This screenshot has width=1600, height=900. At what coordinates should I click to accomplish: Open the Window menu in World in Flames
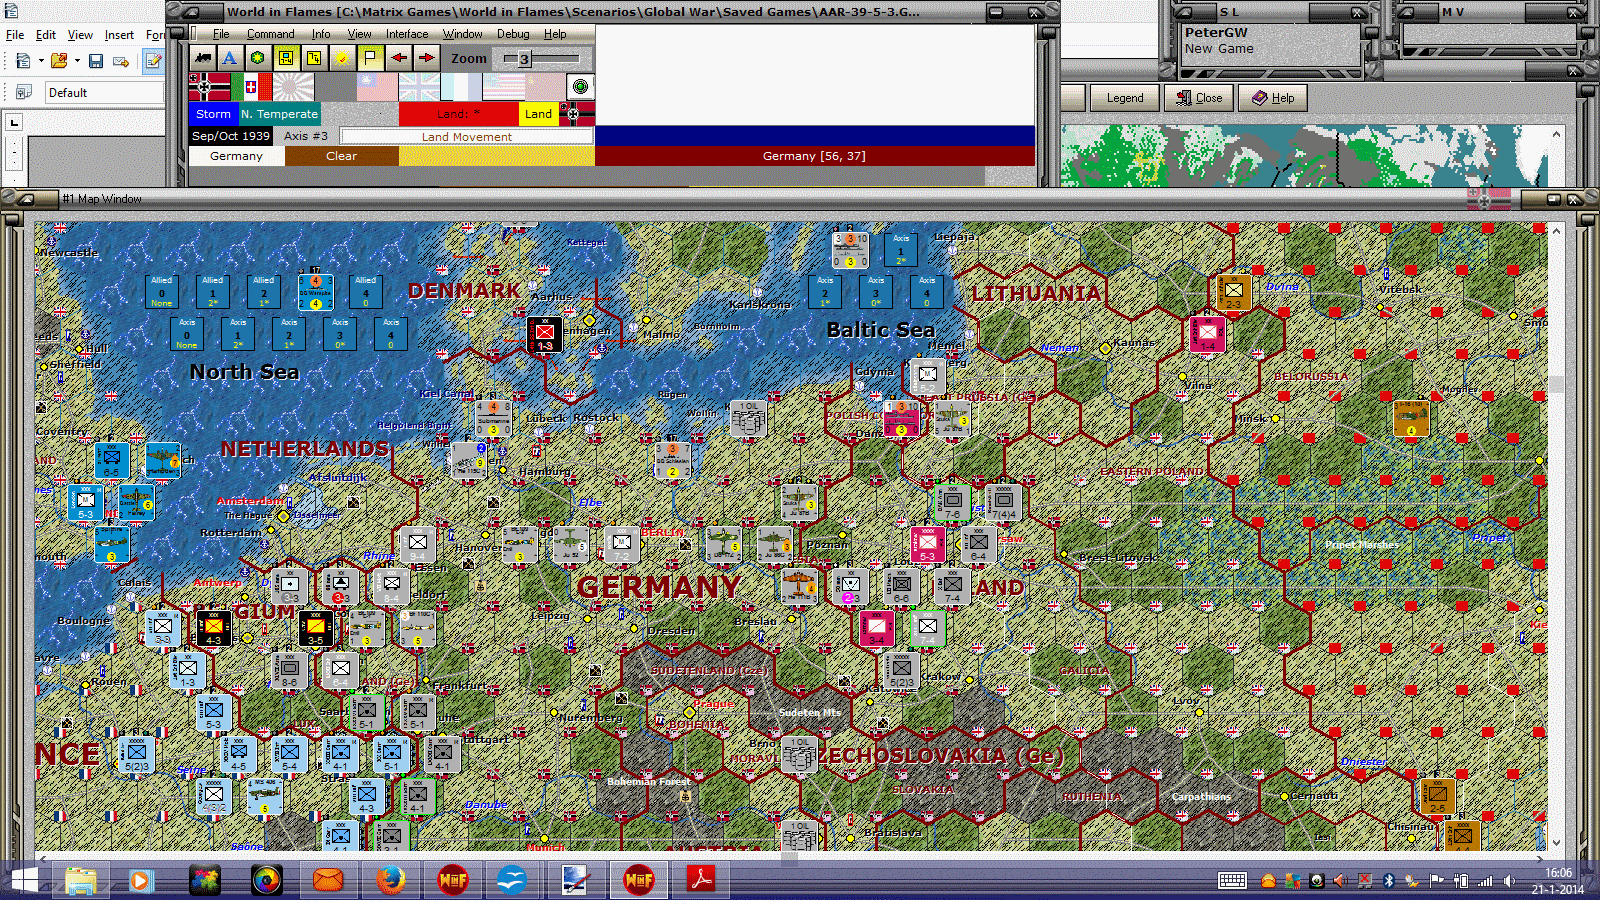tap(463, 34)
